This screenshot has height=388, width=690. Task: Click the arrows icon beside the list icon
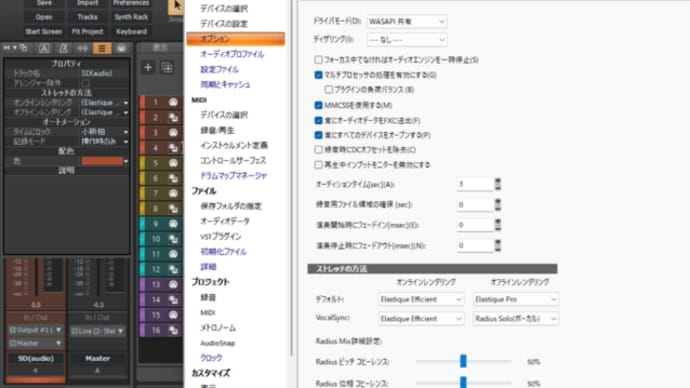pyautogui.click(x=82, y=48)
